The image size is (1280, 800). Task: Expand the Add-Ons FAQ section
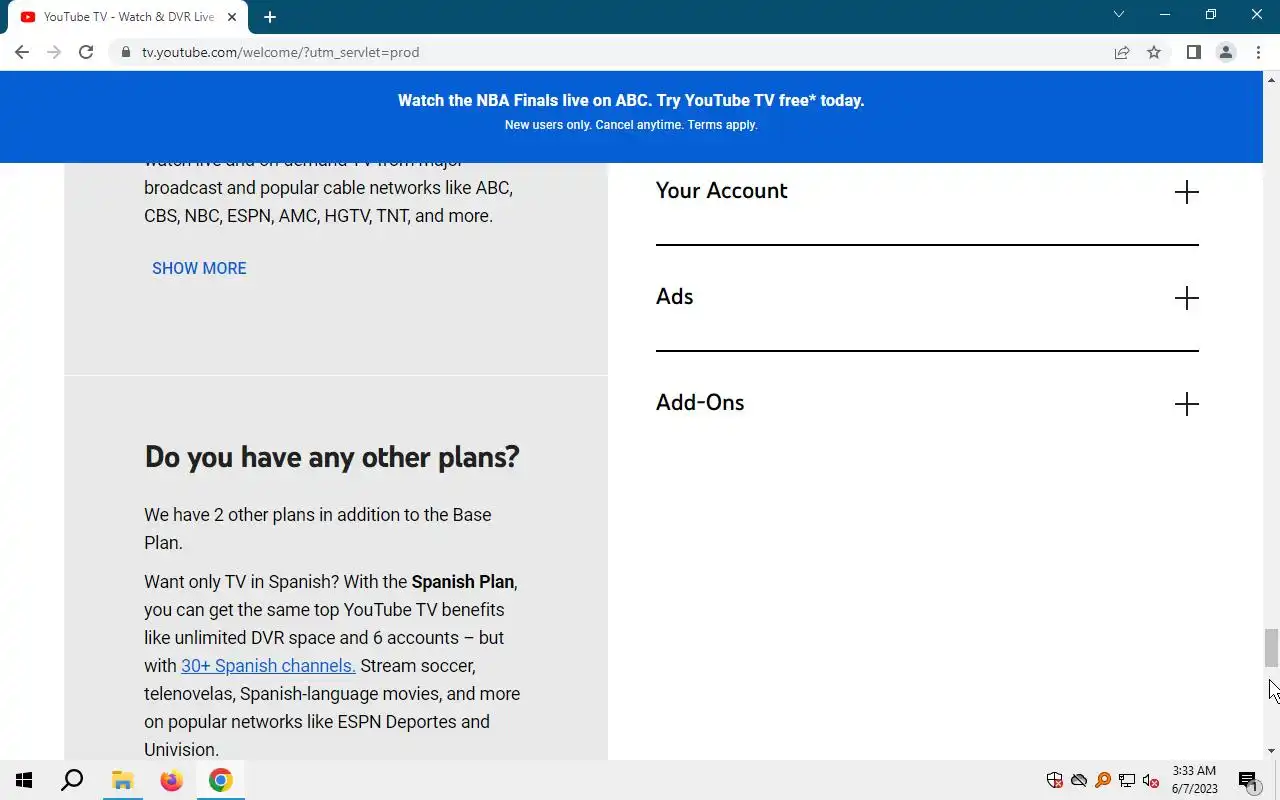tap(926, 403)
